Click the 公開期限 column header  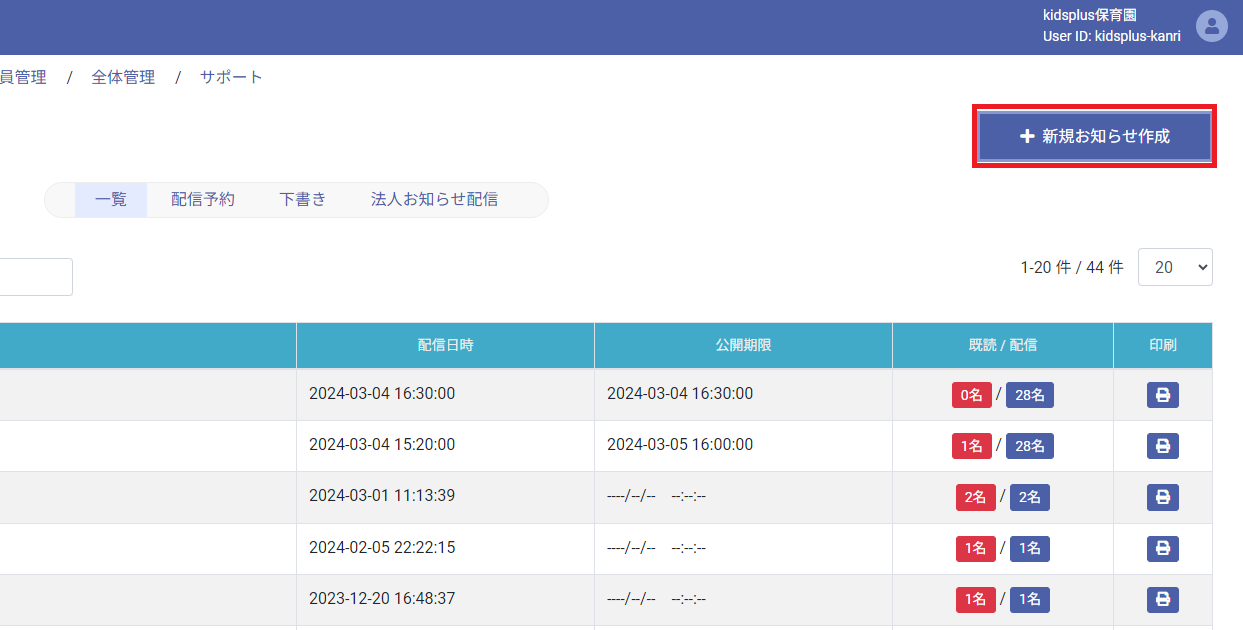pyautogui.click(x=743, y=345)
